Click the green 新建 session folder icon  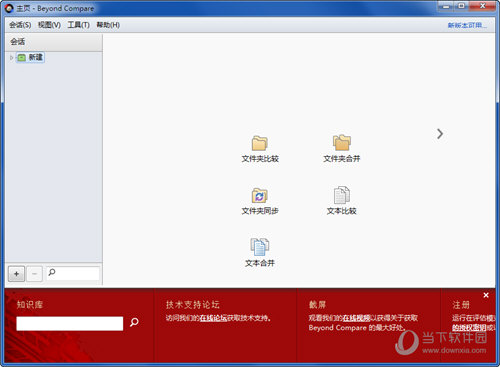(21, 58)
